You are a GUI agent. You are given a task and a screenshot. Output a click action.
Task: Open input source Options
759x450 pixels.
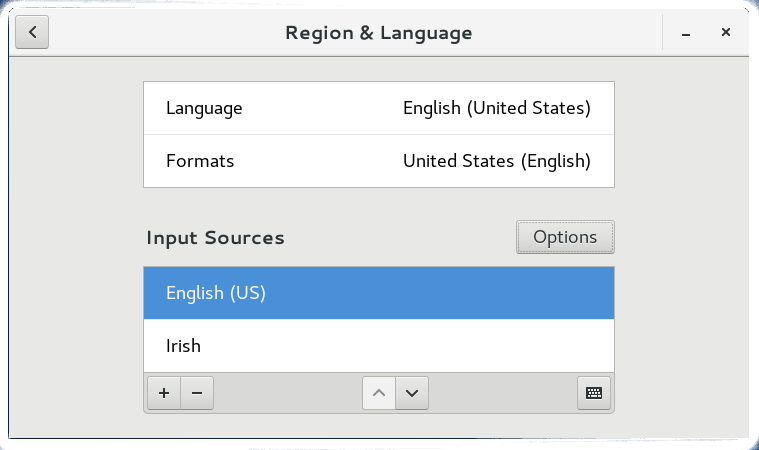[565, 237]
